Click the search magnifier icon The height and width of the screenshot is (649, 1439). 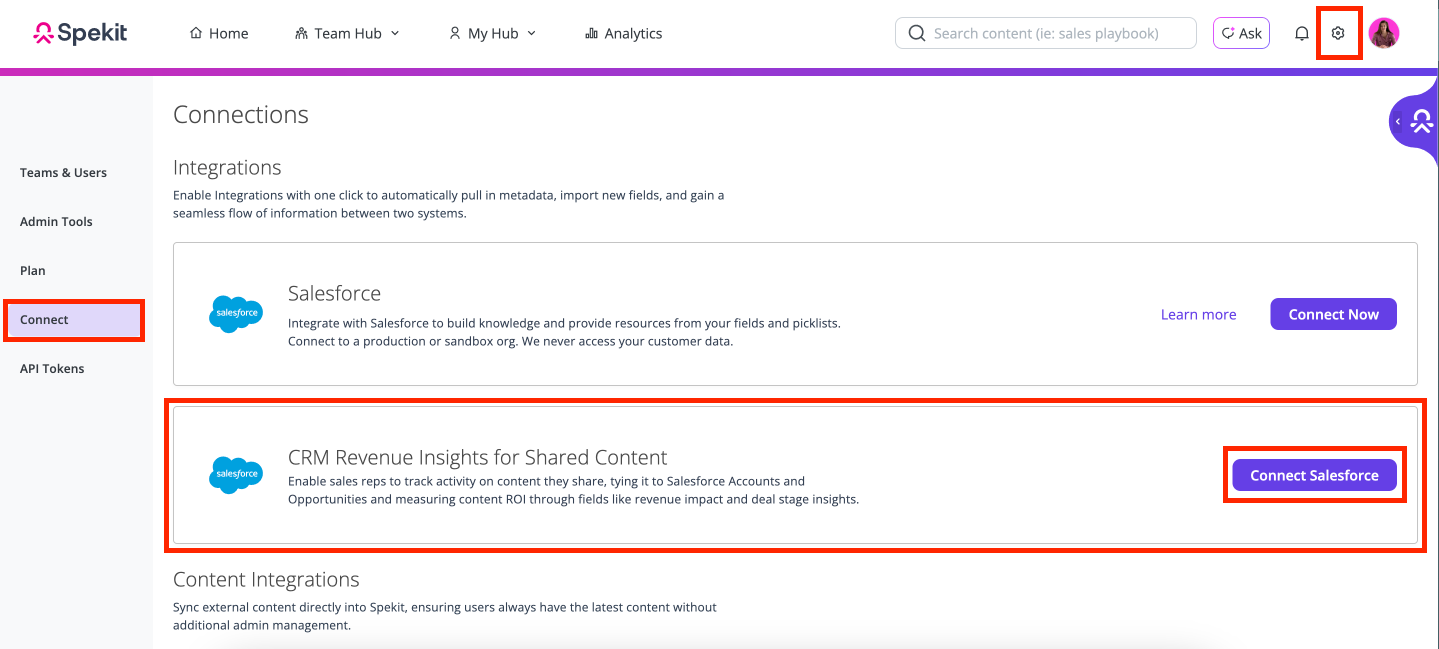tap(916, 33)
